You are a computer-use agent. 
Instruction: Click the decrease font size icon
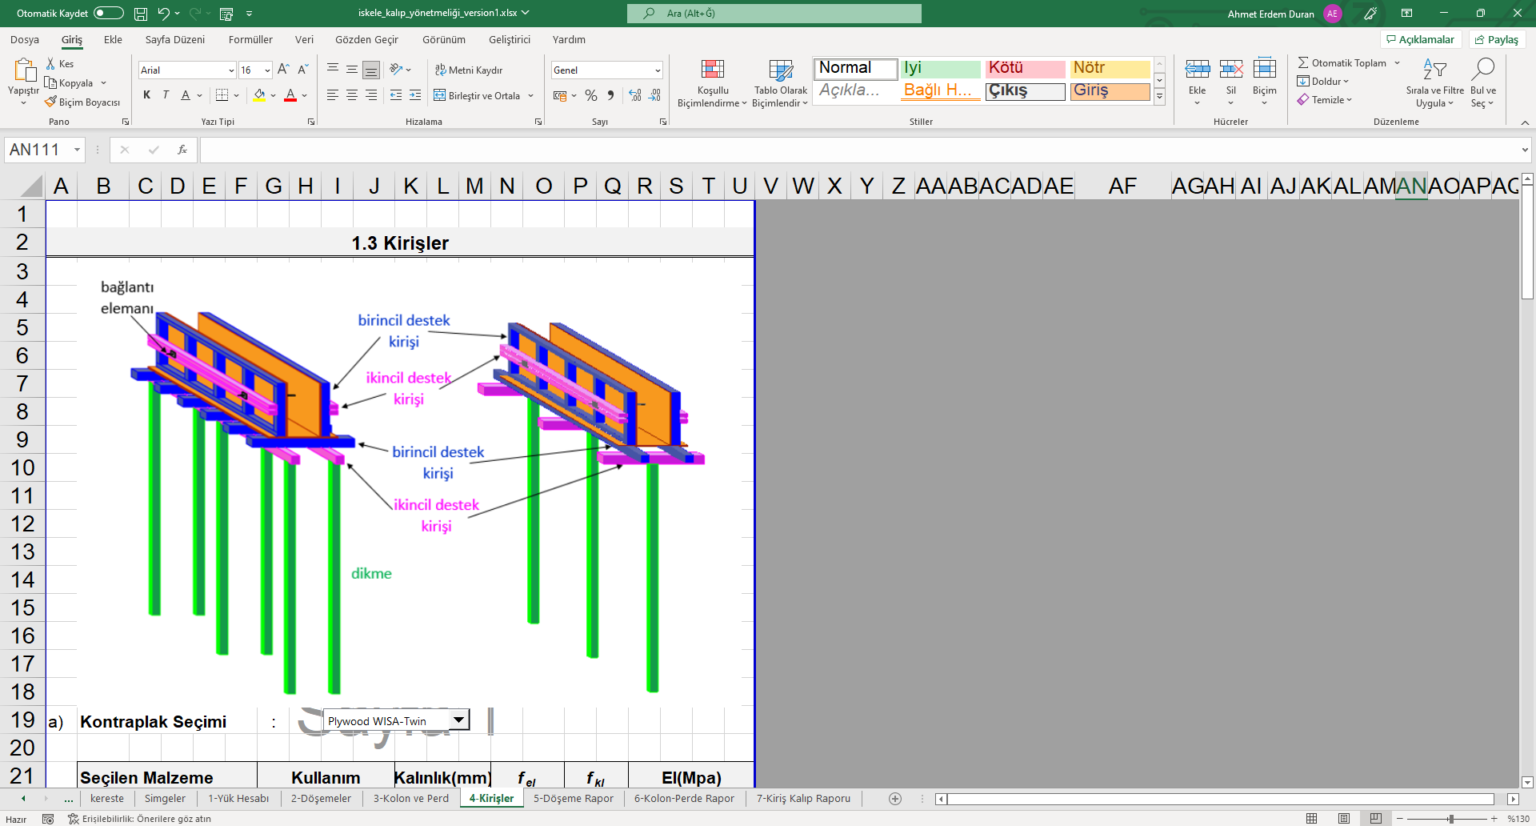pos(303,70)
